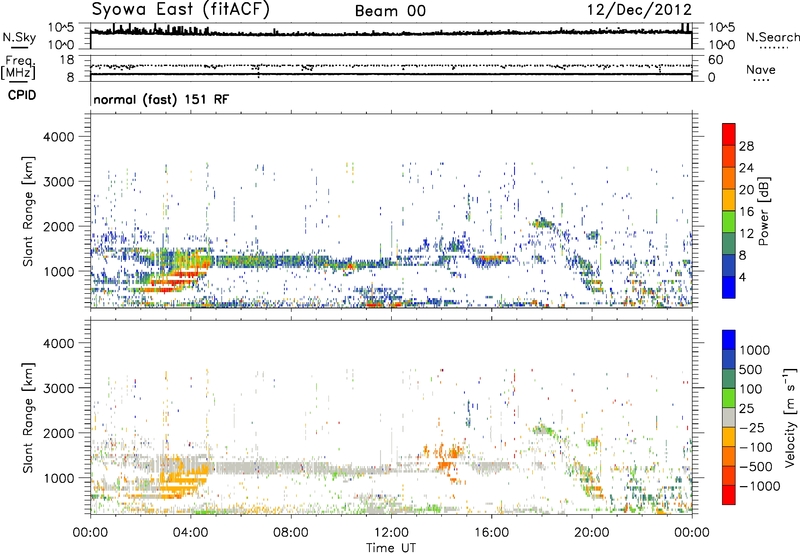
Task: Click the '12:00' time tick label
Action: pos(391,533)
